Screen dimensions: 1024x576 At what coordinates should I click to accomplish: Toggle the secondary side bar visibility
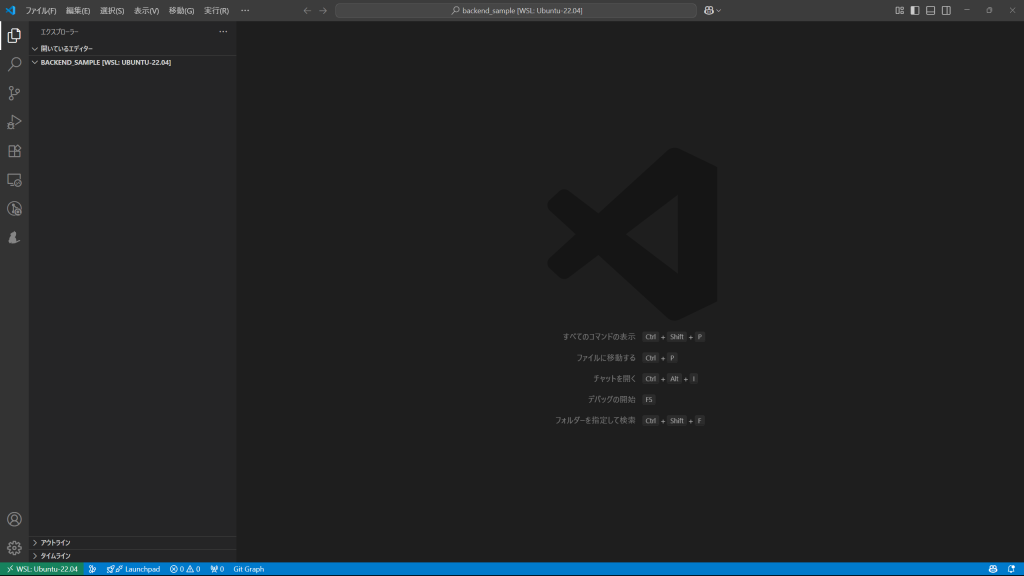pyautogui.click(x=946, y=10)
